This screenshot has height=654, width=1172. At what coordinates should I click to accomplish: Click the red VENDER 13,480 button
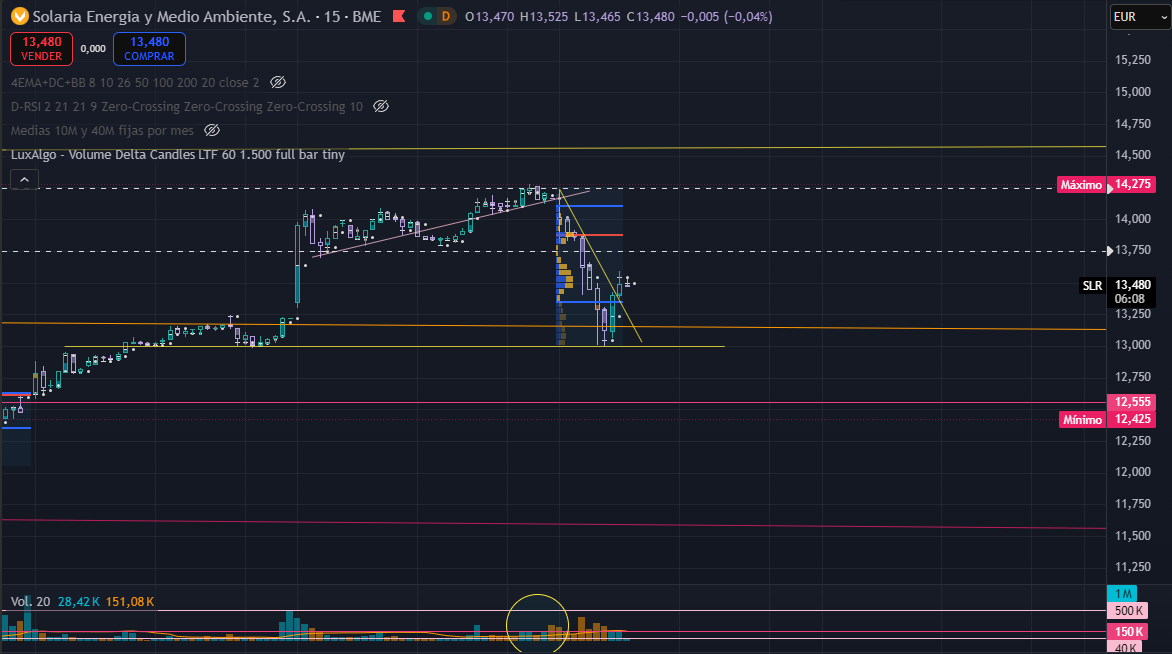pos(41,49)
